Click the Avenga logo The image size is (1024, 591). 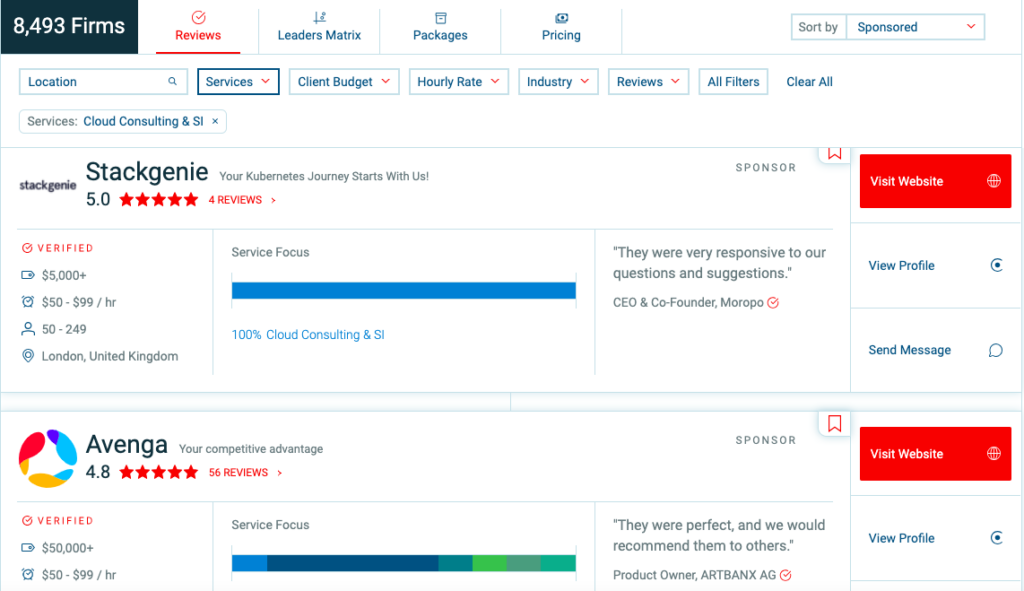[48, 458]
